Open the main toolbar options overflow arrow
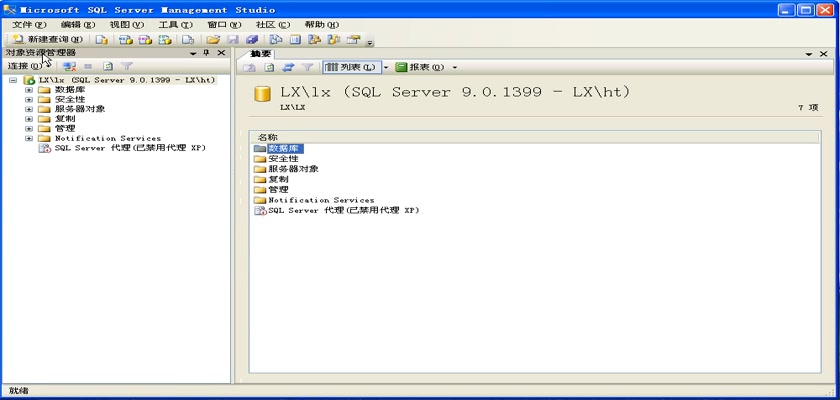Viewport: 840px width, 400px height. click(x=370, y=41)
